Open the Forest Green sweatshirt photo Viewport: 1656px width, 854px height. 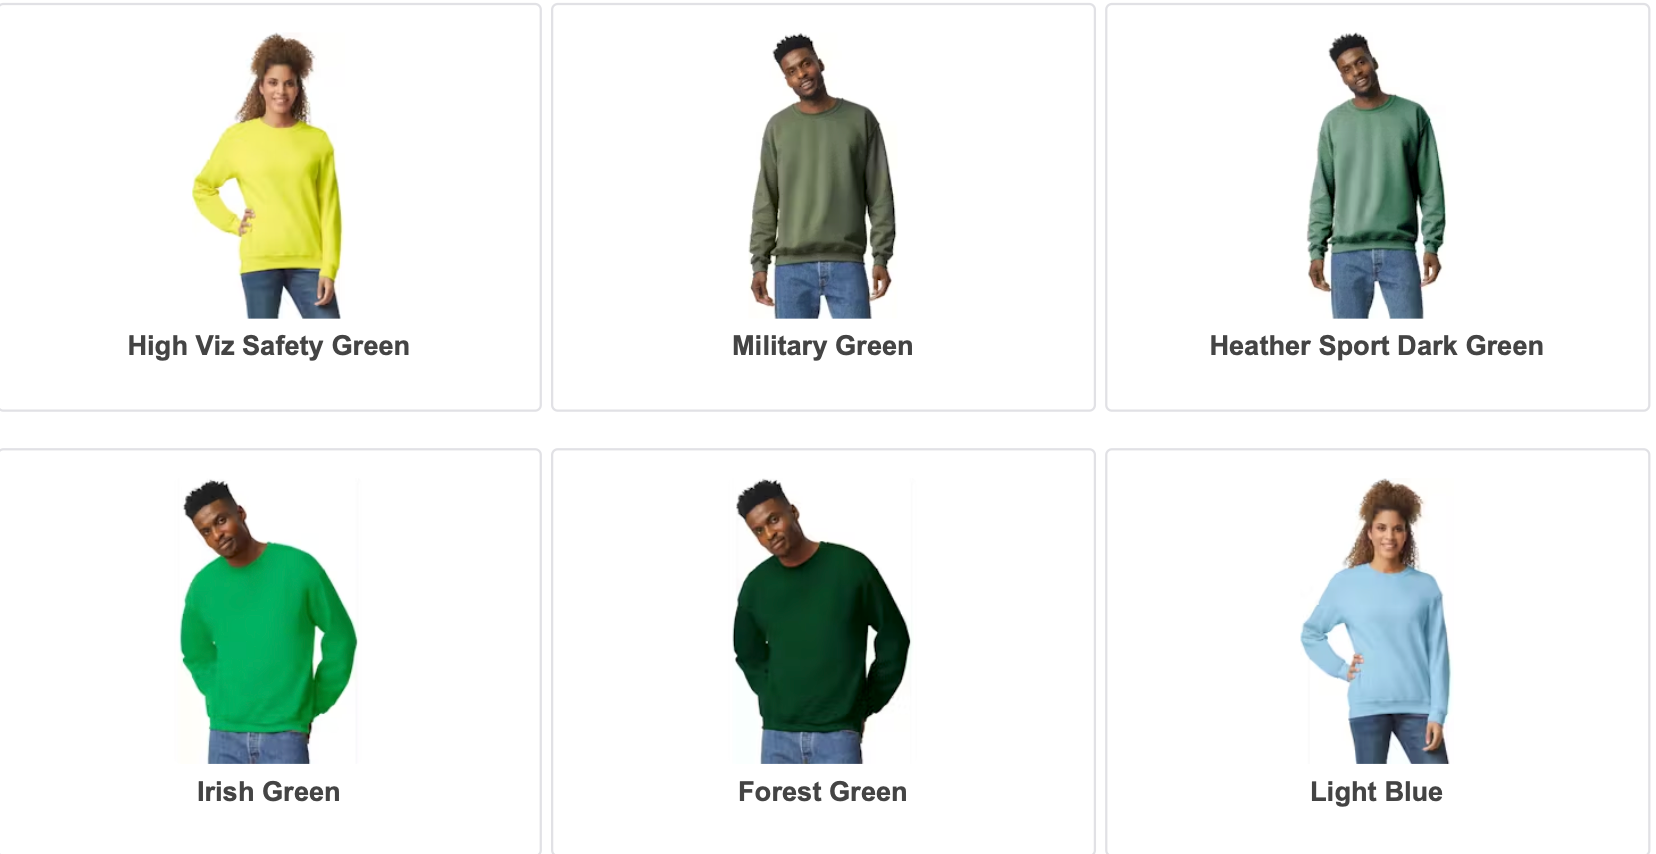coord(822,621)
